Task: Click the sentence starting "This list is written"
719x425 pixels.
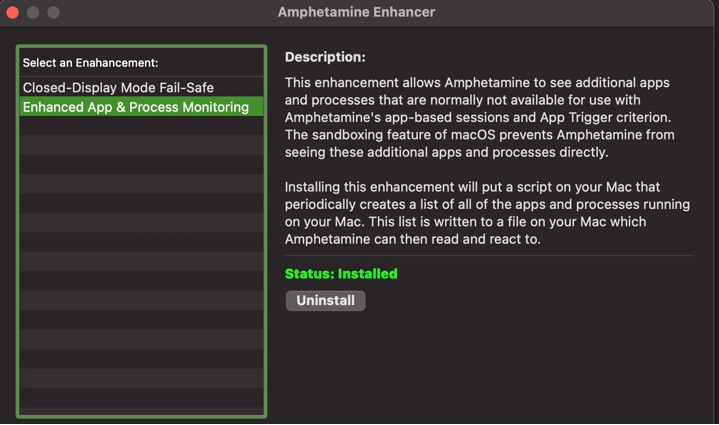Action: pos(560,221)
